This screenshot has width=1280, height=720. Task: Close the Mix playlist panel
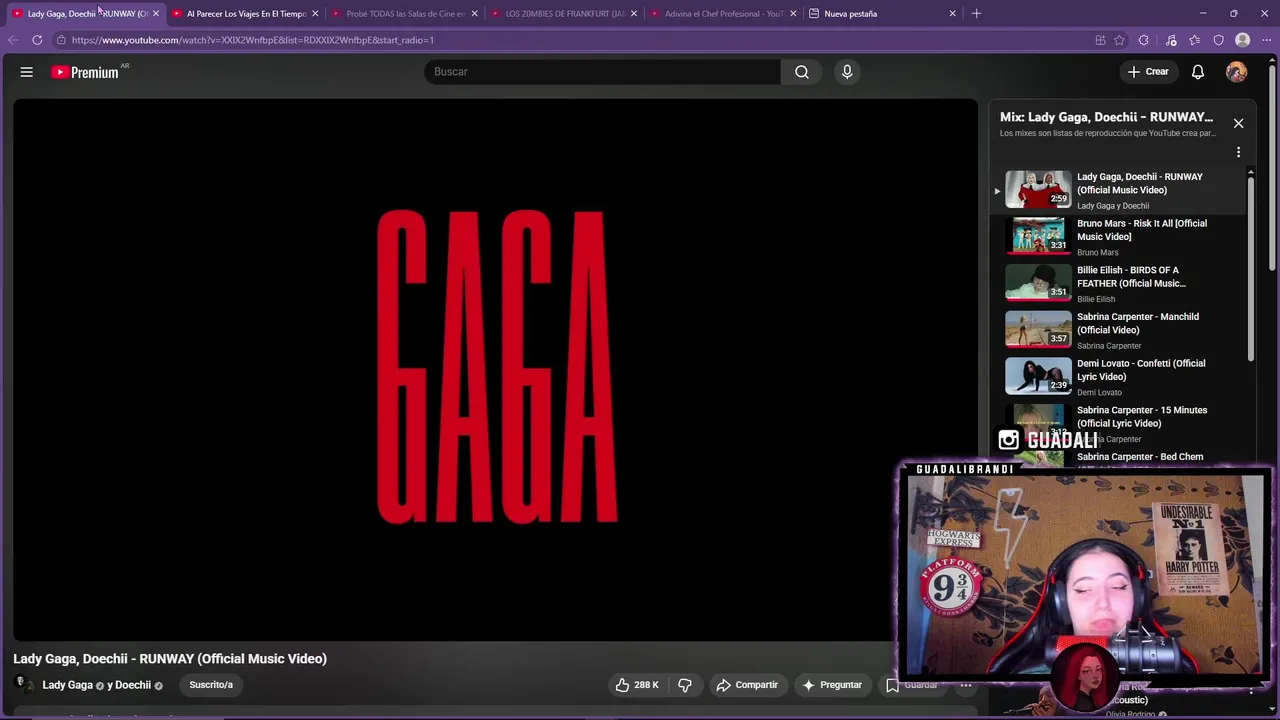pos(1238,123)
